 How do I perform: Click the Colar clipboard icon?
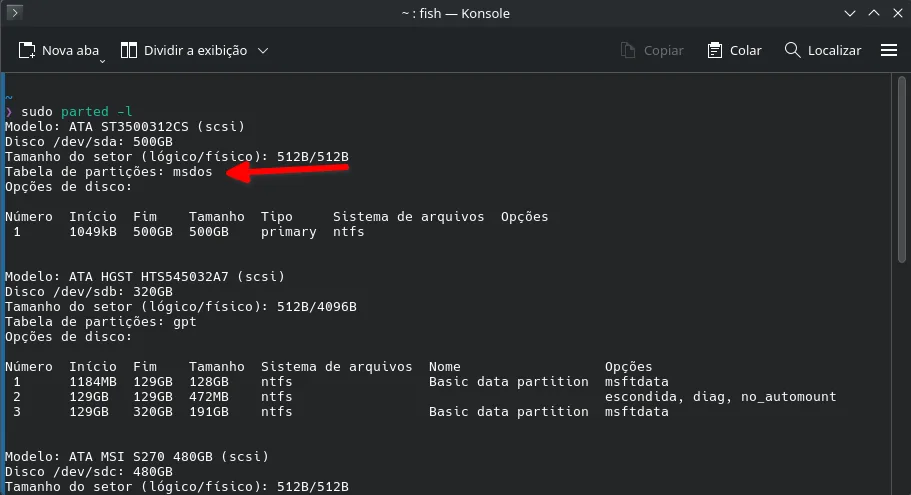(715, 51)
